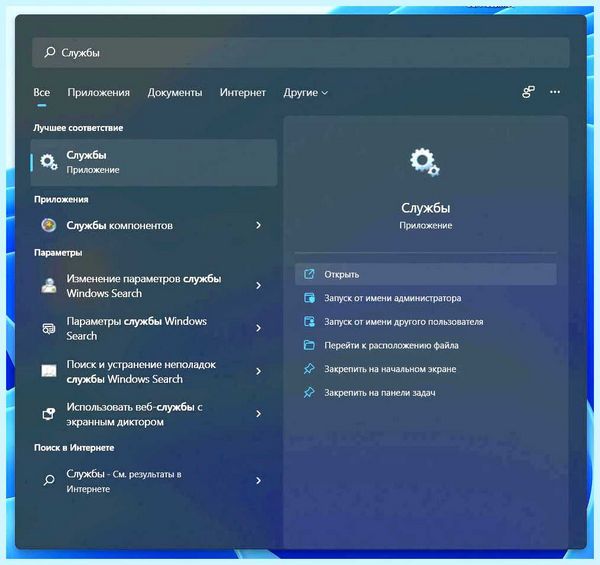Click Службы title in preview pane
Viewport: 600px width, 565px height.
pyautogui.click(x=426, y=208)
